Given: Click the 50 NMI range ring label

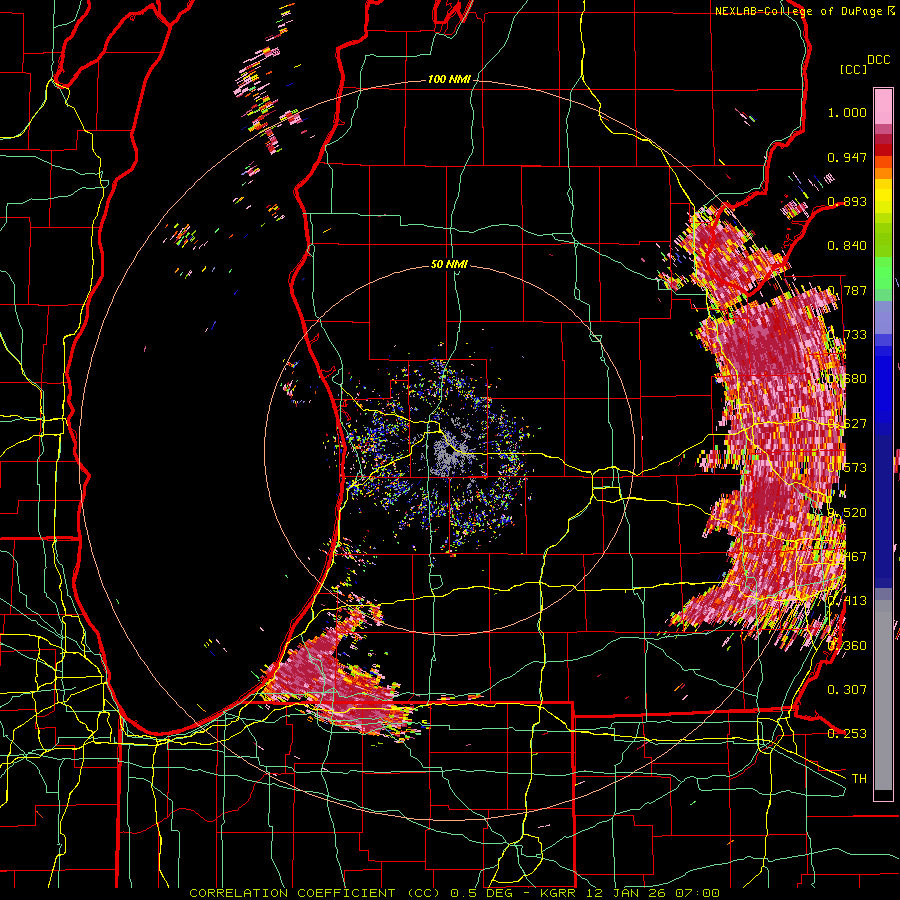Looking at the screenshot, I should click(449, 265).
